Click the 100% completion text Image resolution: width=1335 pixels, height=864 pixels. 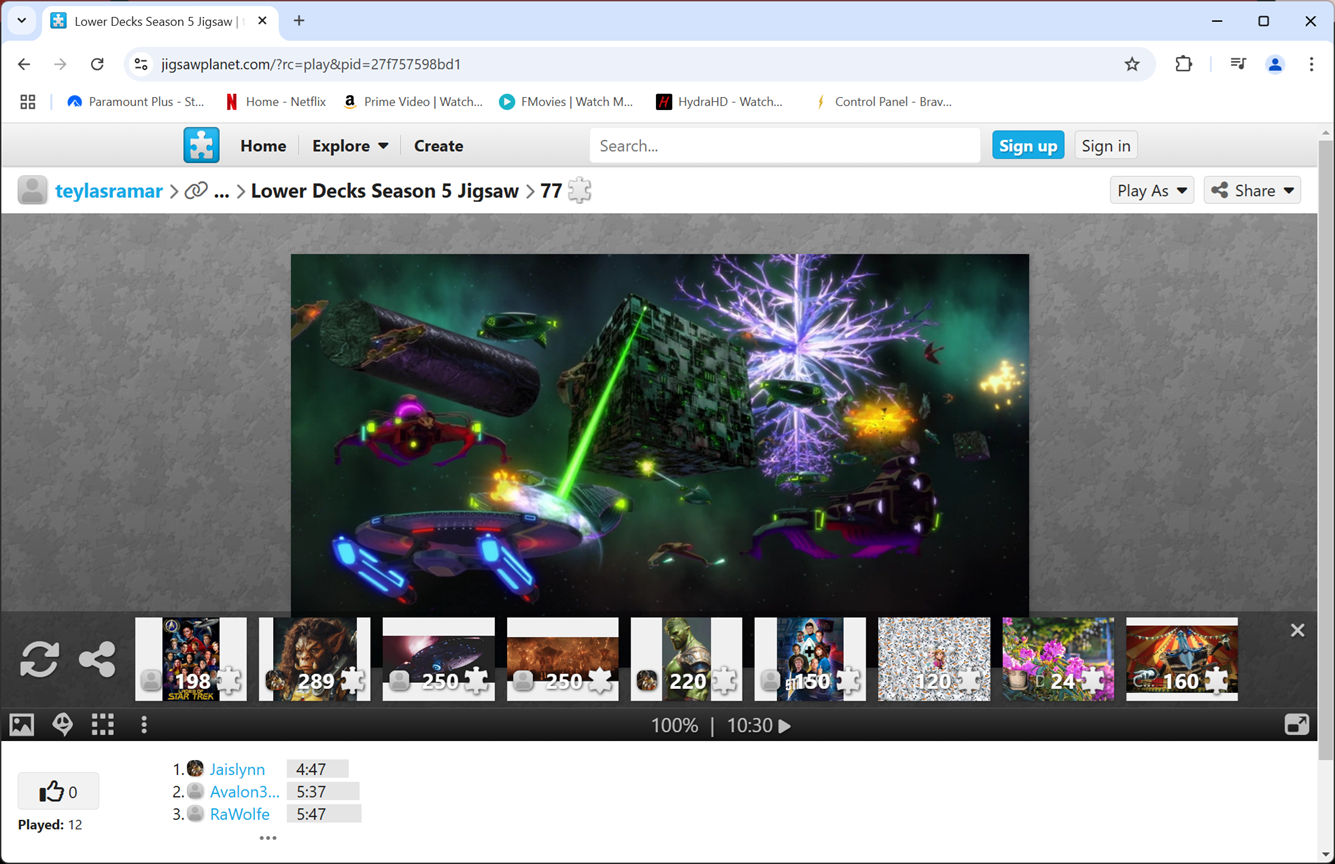[x=674, y=726]
